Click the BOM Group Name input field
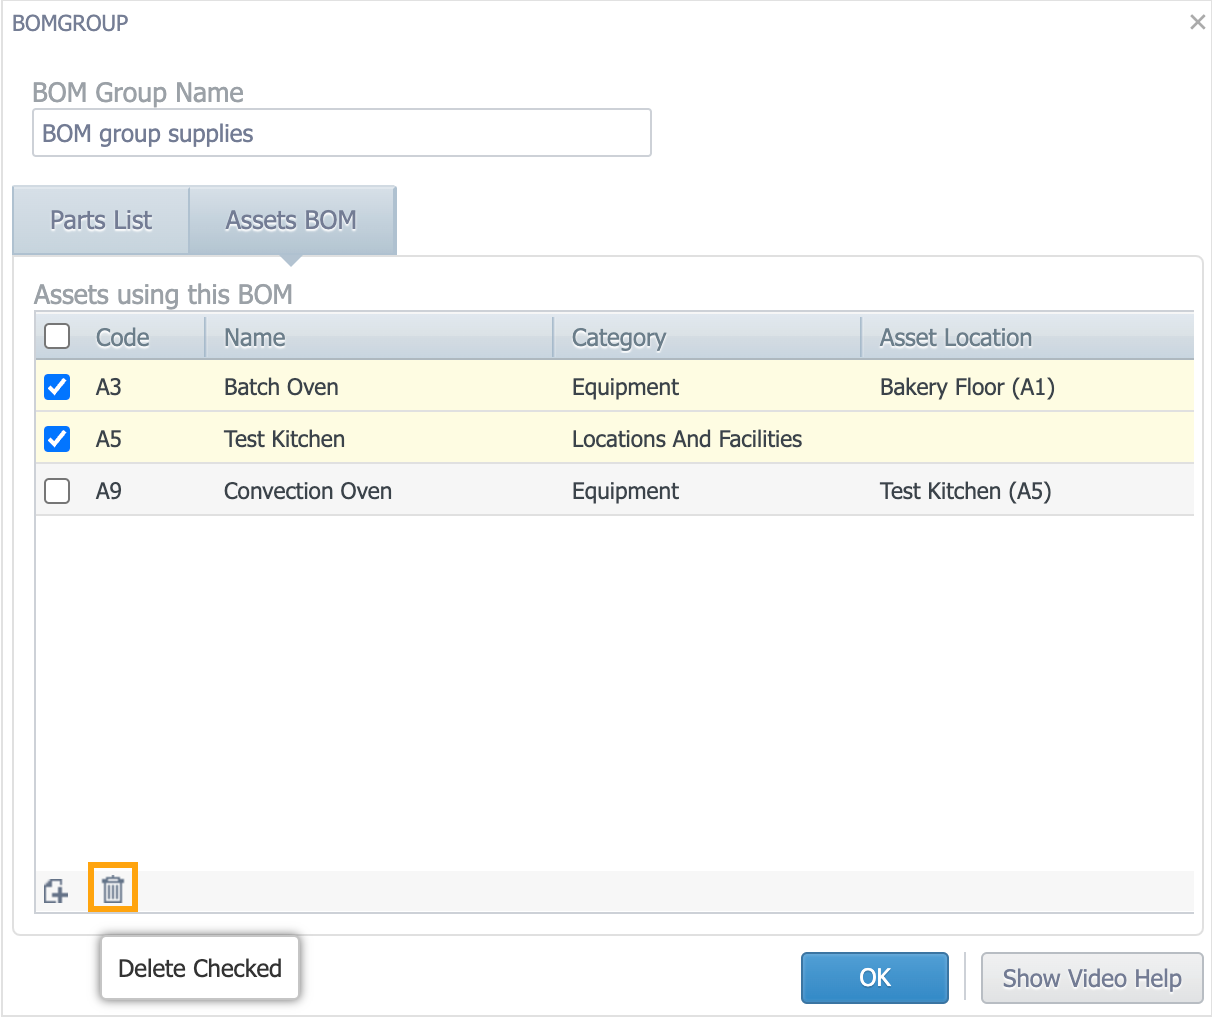Image resolution: width=1212 pixels, height=1018 pixels. pyautogui.click(x=342, y=133)
